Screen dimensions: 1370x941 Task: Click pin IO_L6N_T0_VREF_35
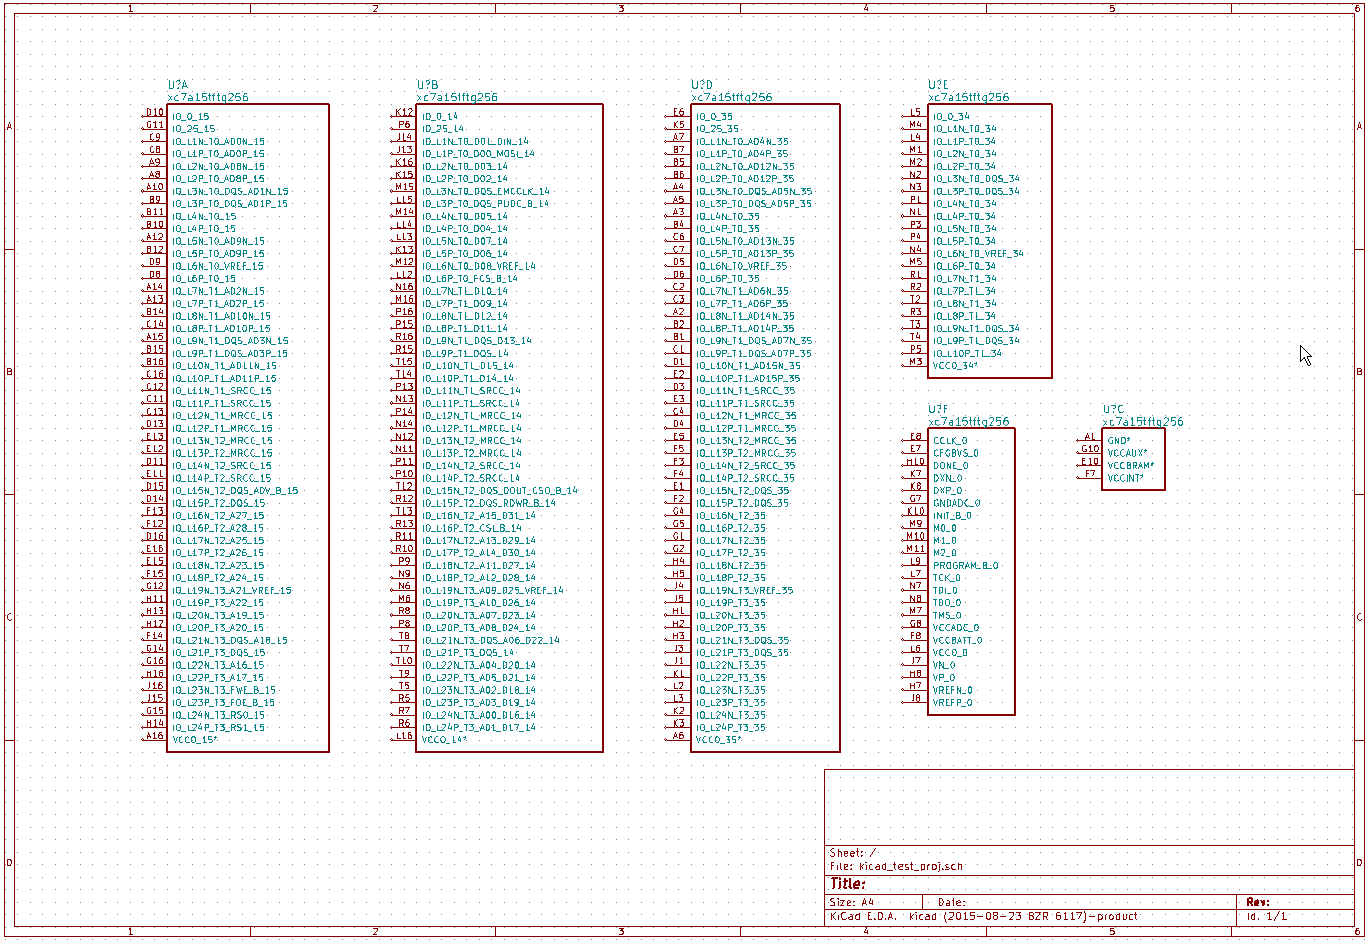pyautogui.click(x=741, y=266)
